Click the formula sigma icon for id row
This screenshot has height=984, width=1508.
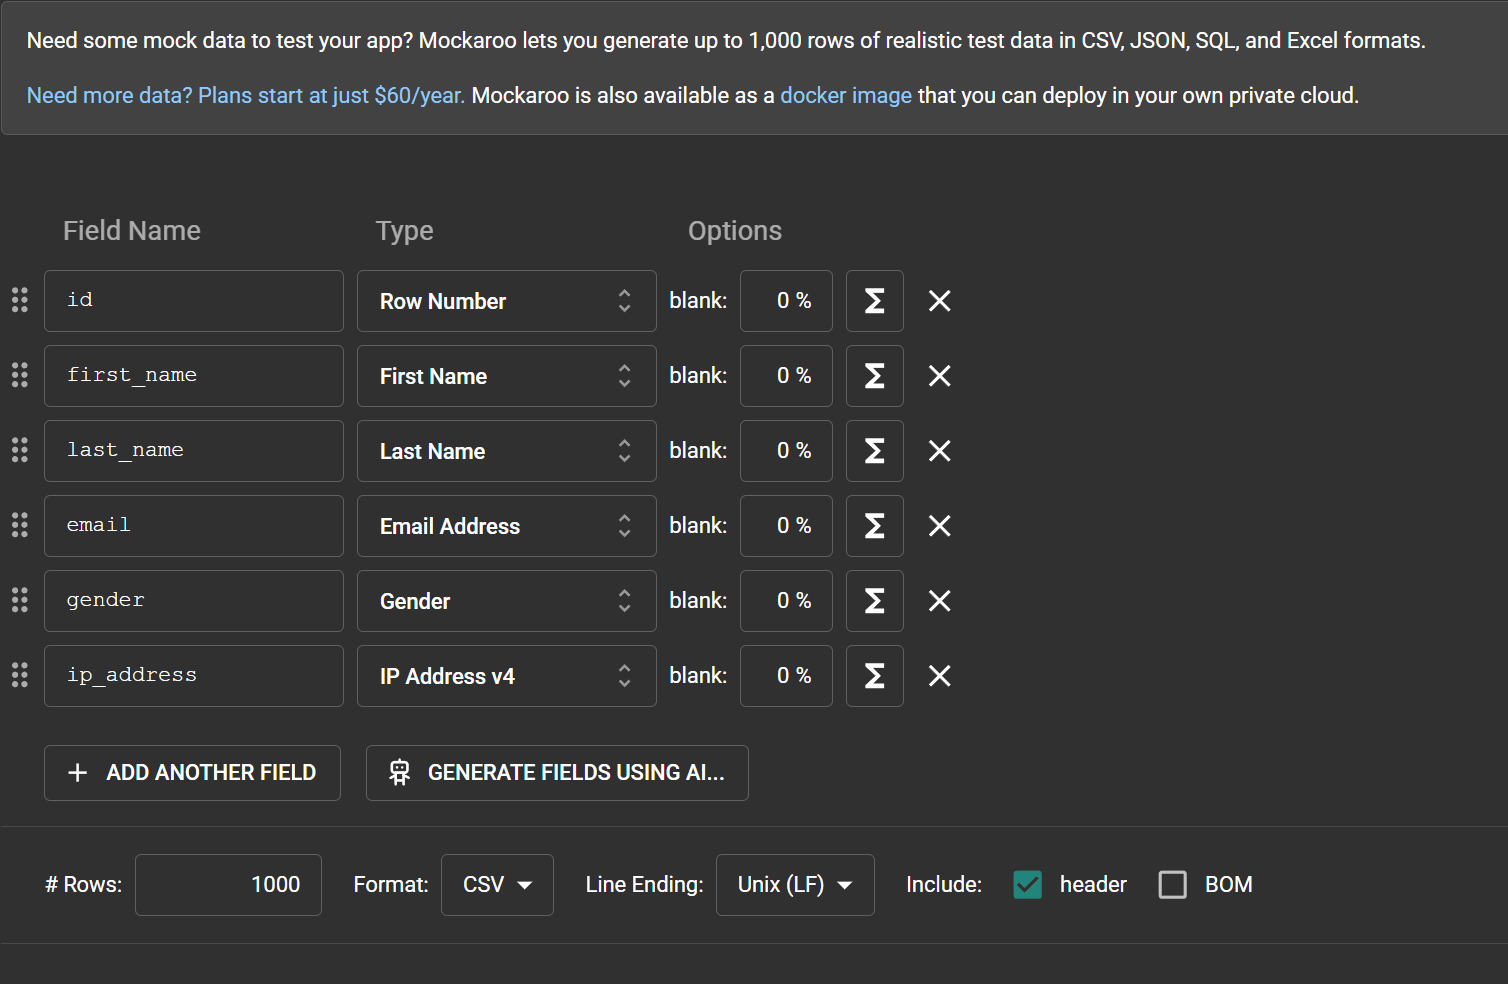tap(874, 301)
